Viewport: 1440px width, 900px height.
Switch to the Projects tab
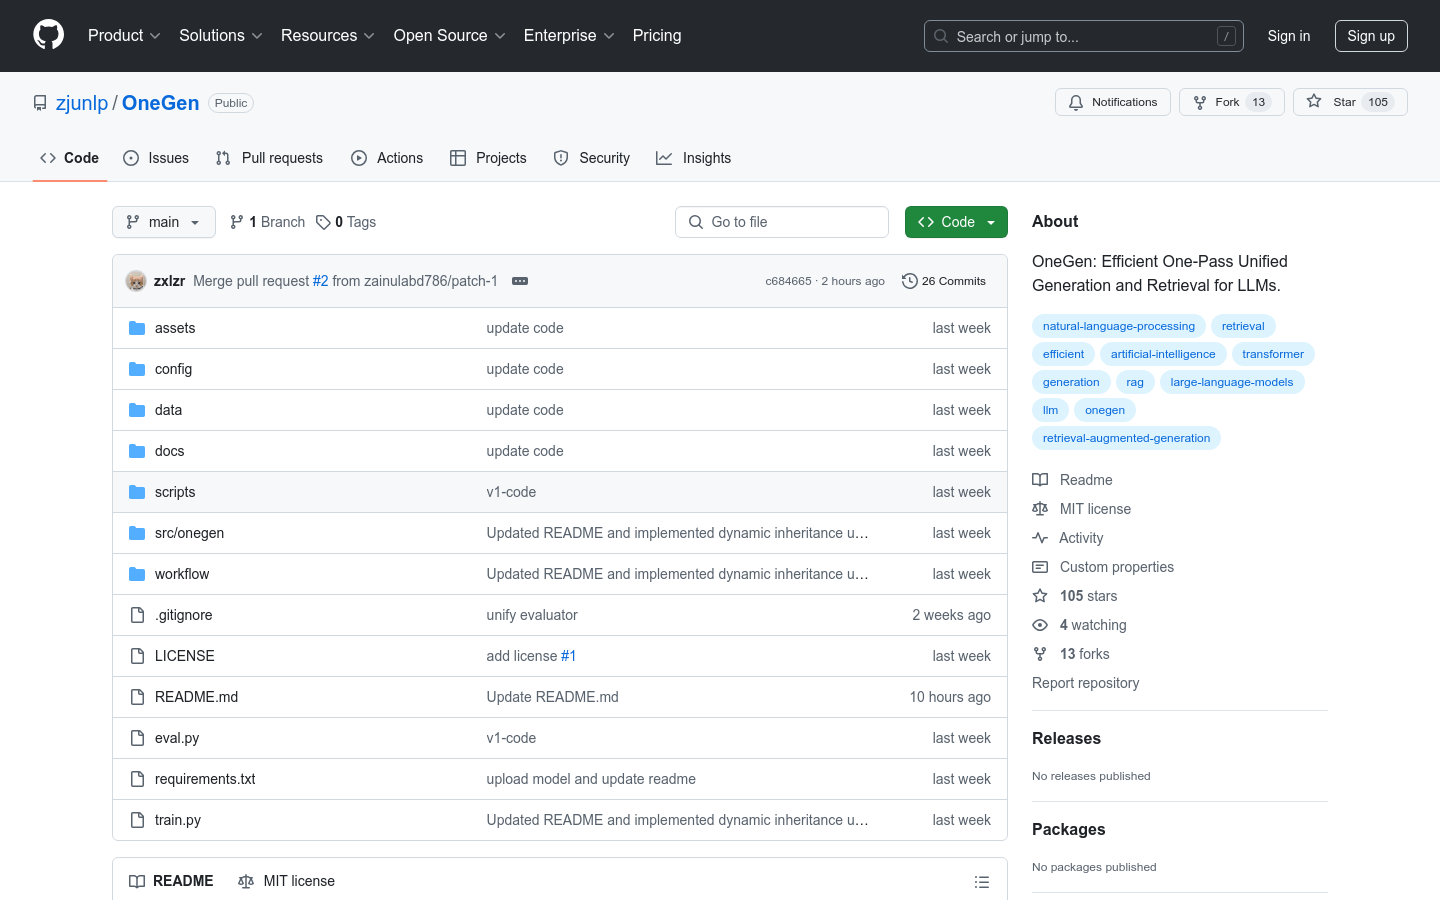click(x=488, y=158)
